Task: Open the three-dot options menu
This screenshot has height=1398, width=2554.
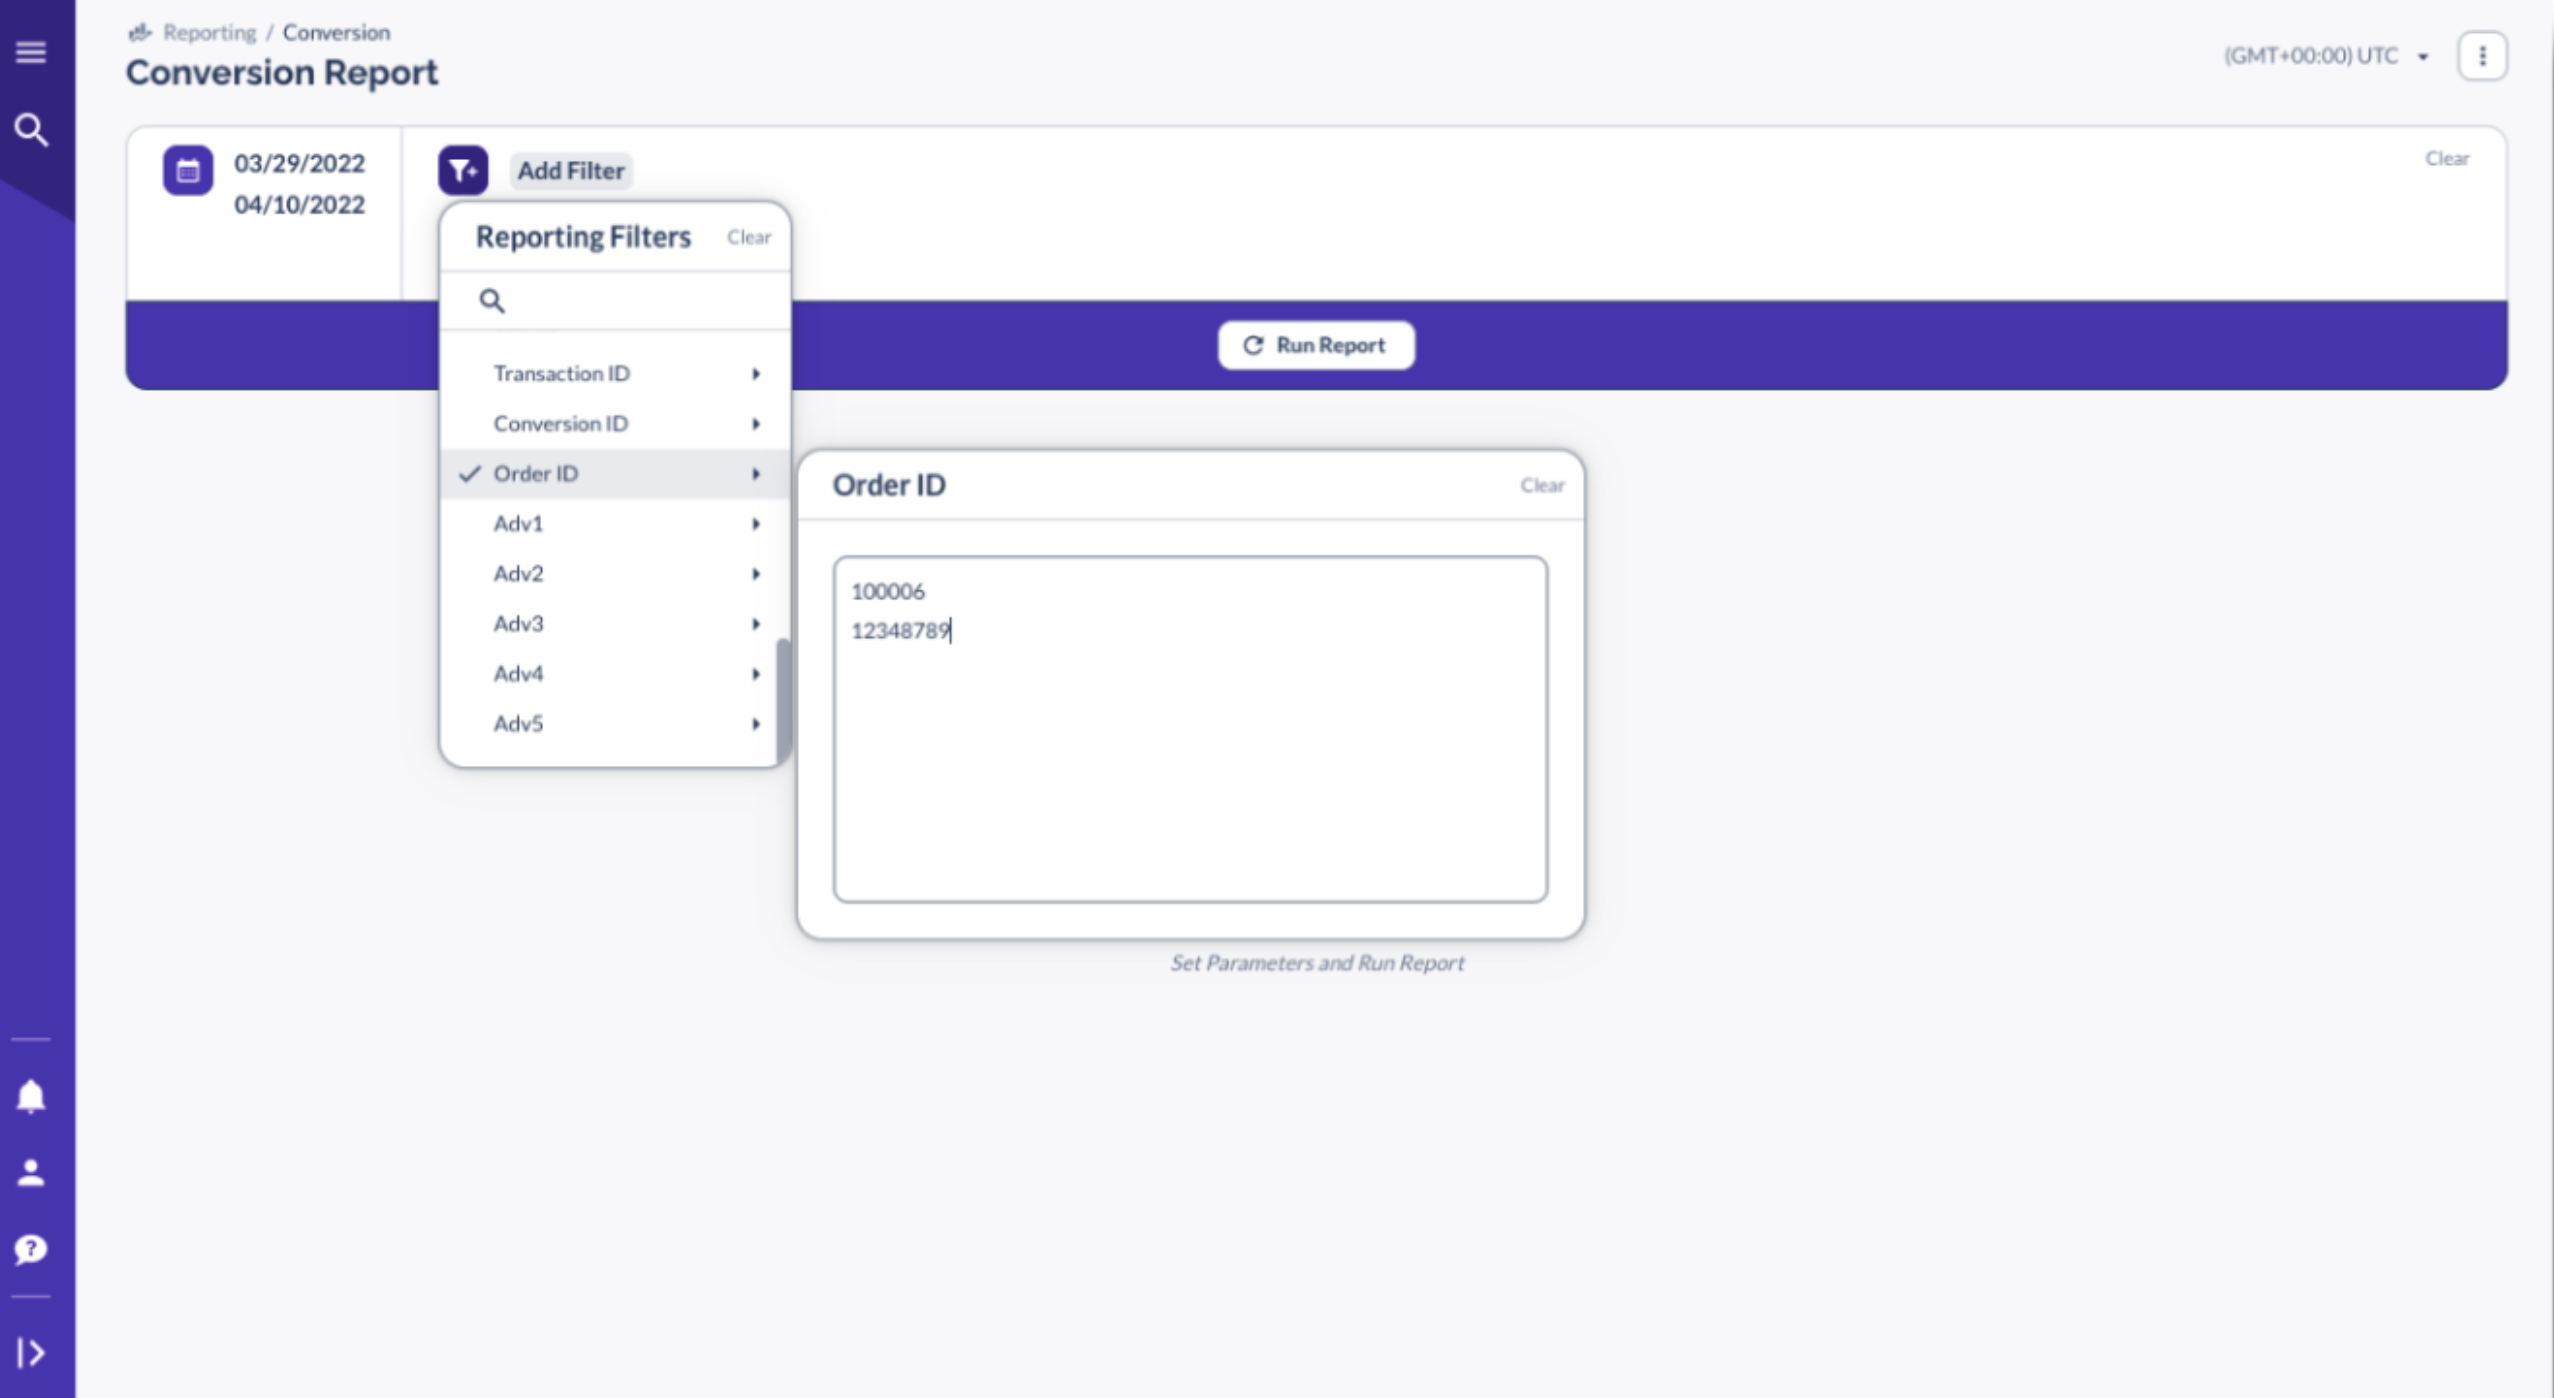Action: [x=2482, y=56]
